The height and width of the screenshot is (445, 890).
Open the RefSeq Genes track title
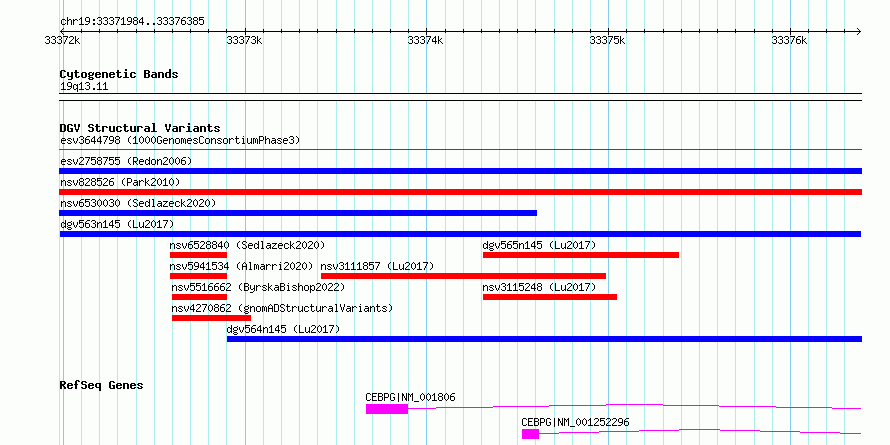101,385
